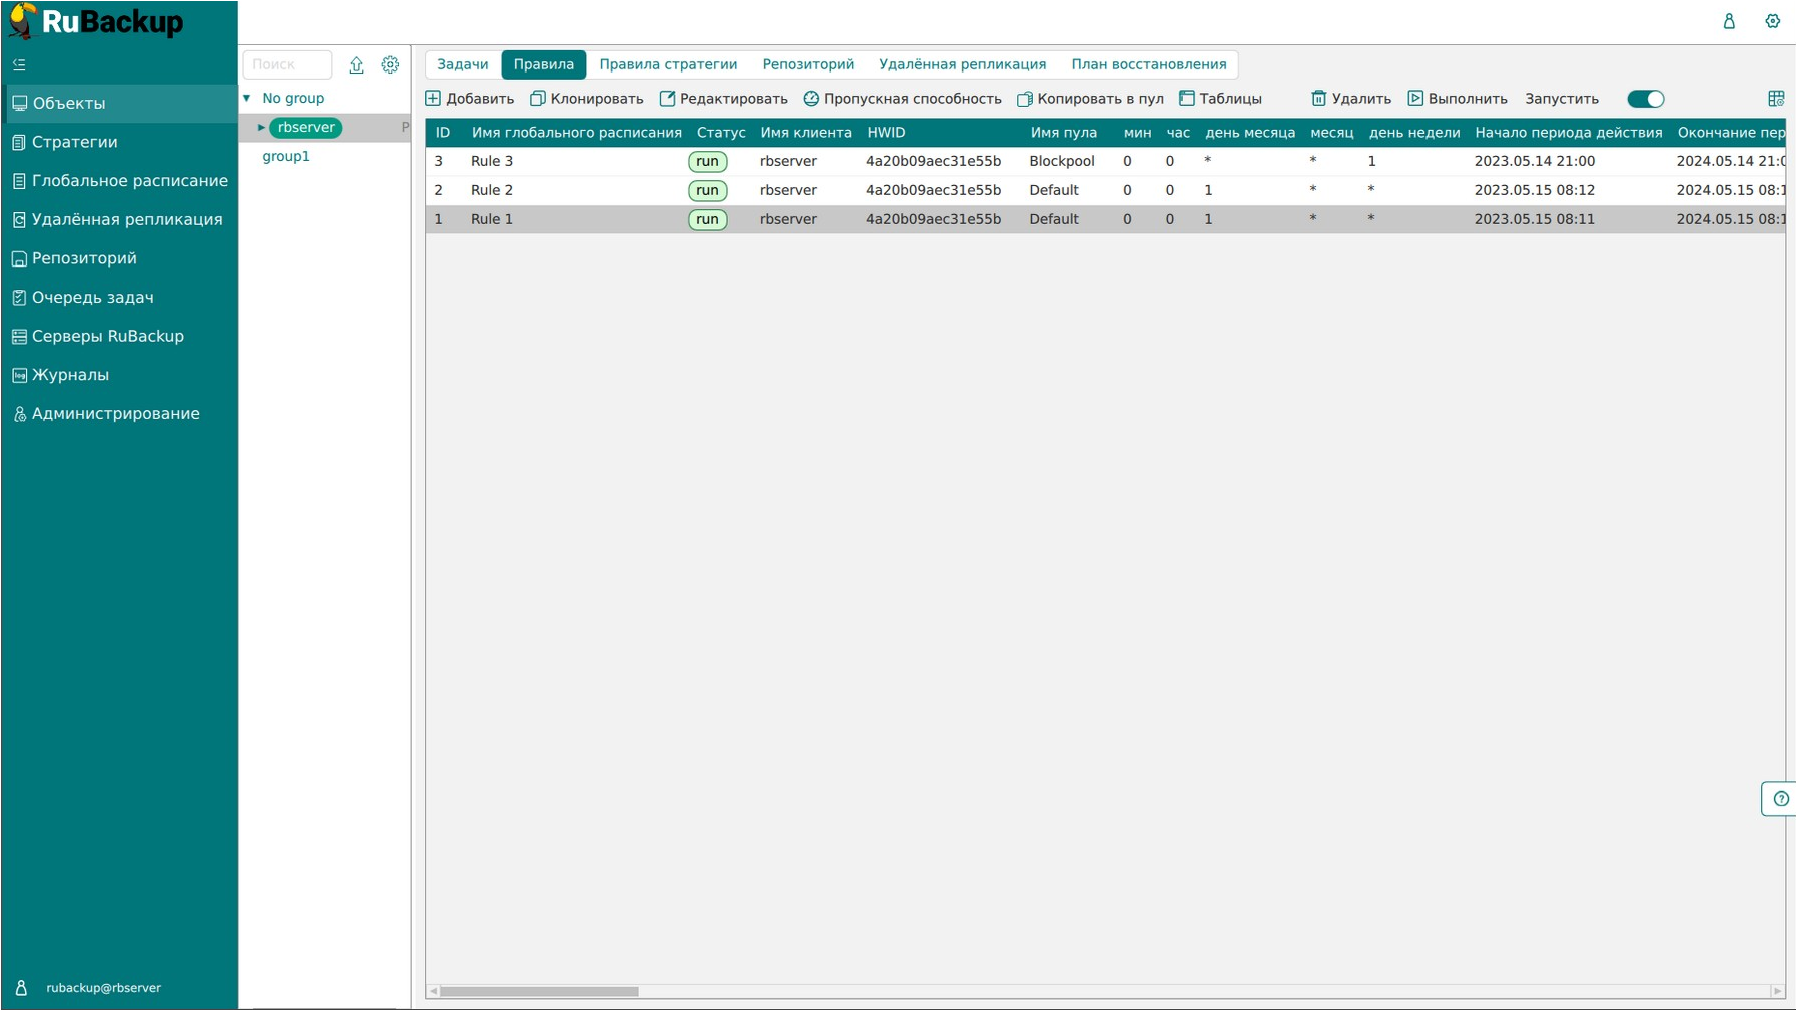This screenshot has height=1010, width=1796.
Task: Click the Удалить delete button
Action: point(1350,99)
